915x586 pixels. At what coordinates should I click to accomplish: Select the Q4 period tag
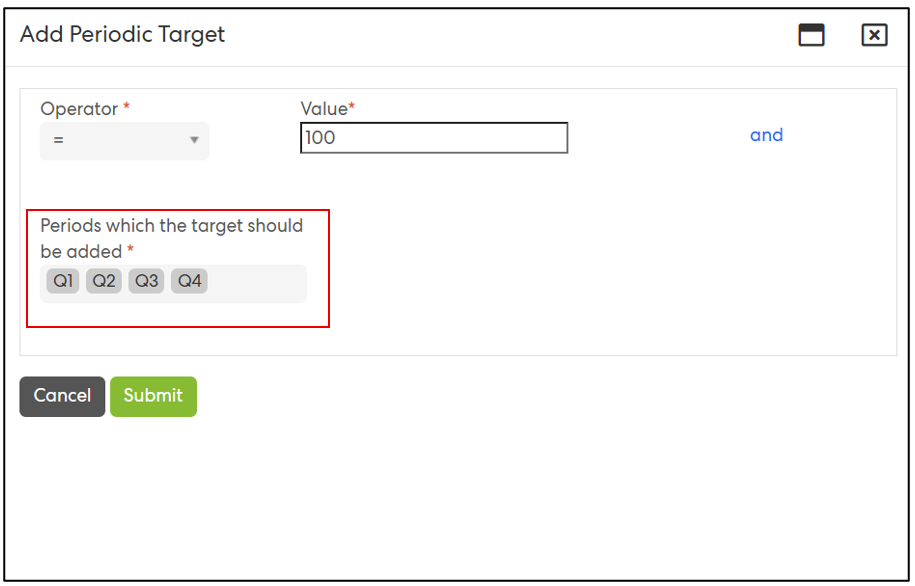189,281
